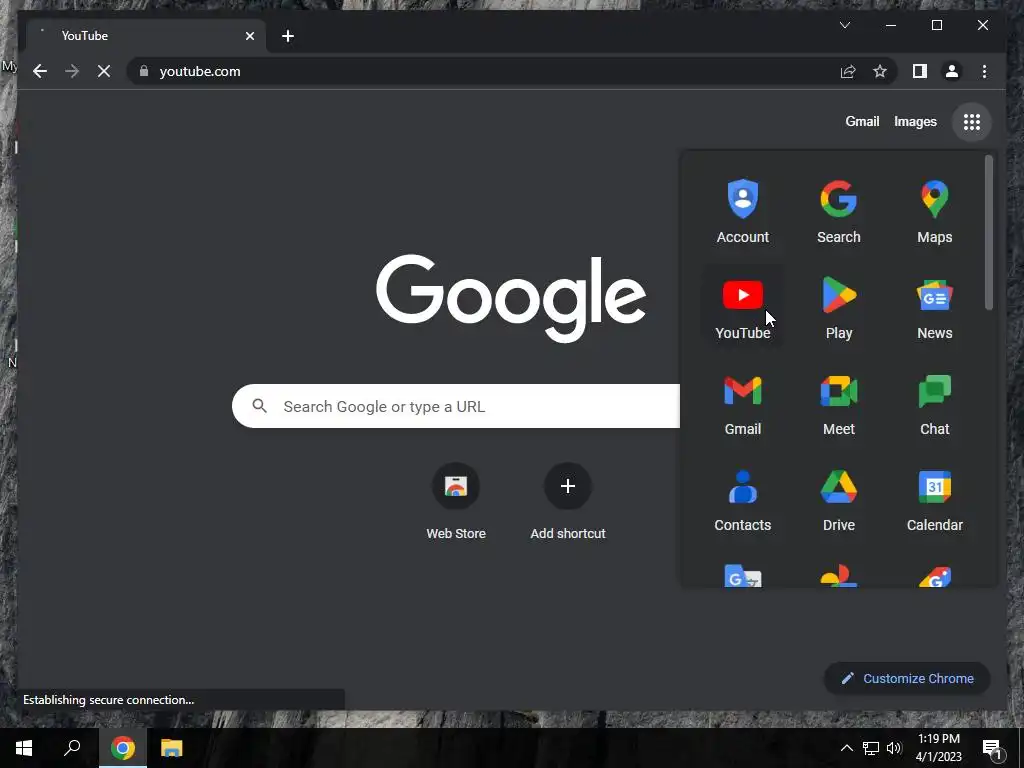Screen dimensions: 1024x768
Task: Open the Account app in Google apps panel
Action: tap(743, 212)
